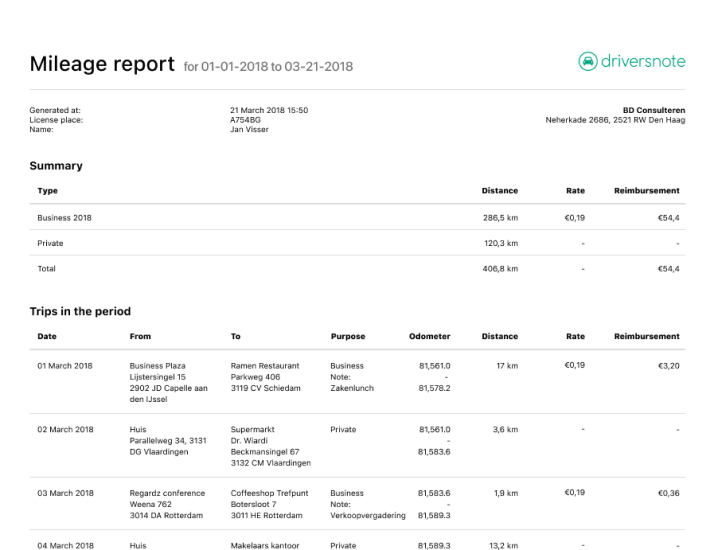Click the 'Purpose' column header
Viewport: 714px width, 550px height.
pos(348,336)
